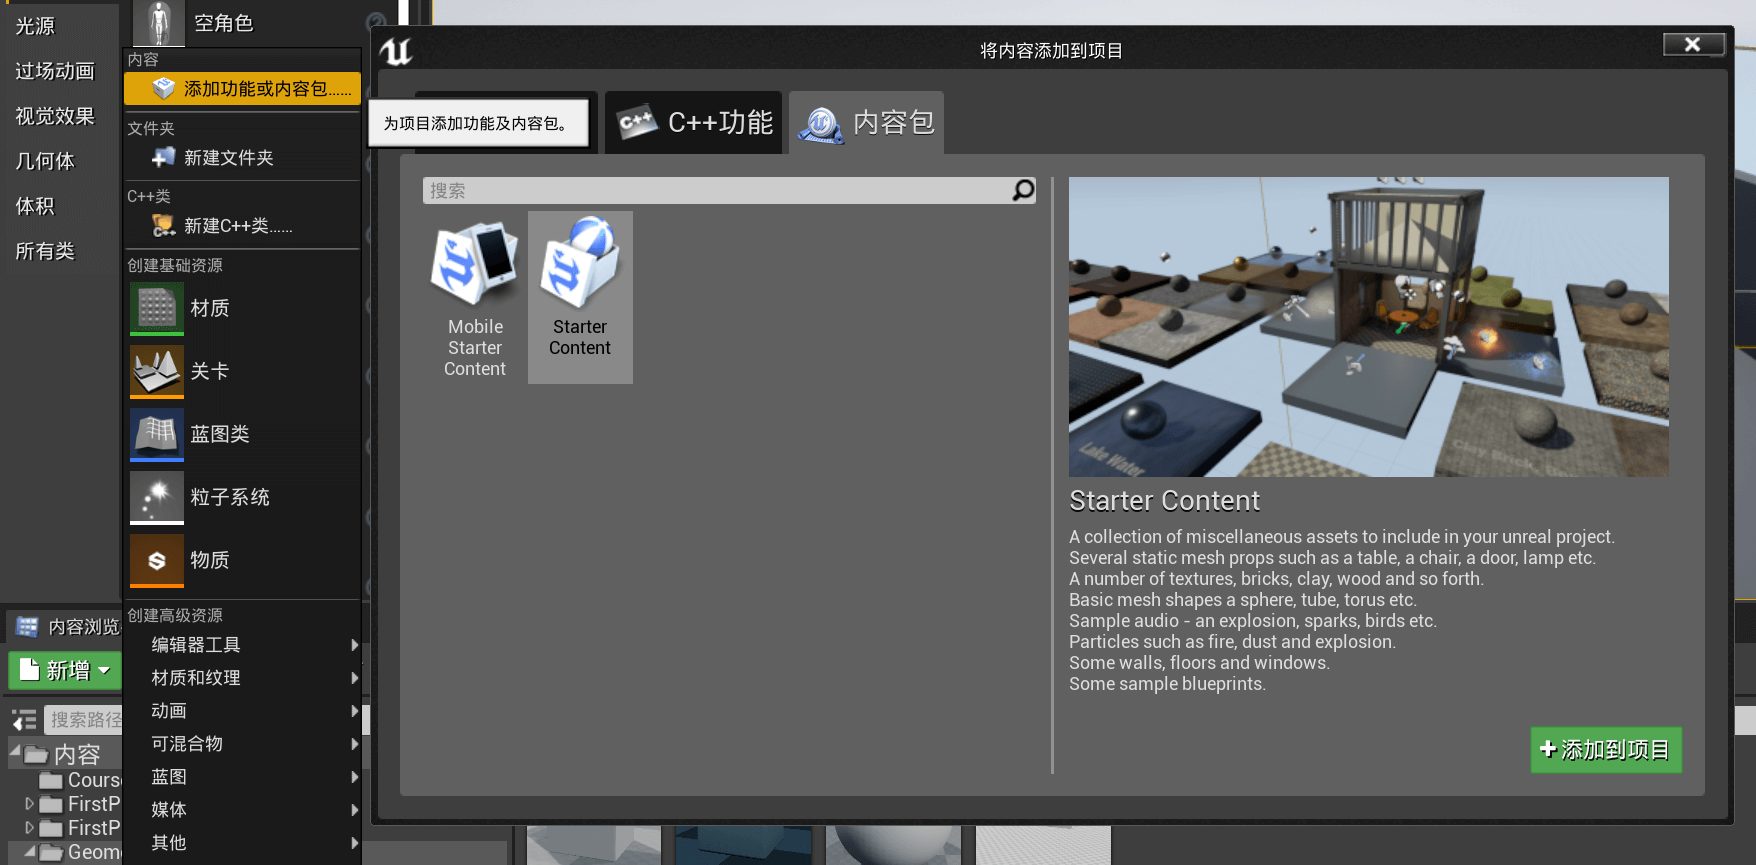Screen dimensions: 1756x865
Task: Select the Cours folder in tree
Action: (80, 780)
